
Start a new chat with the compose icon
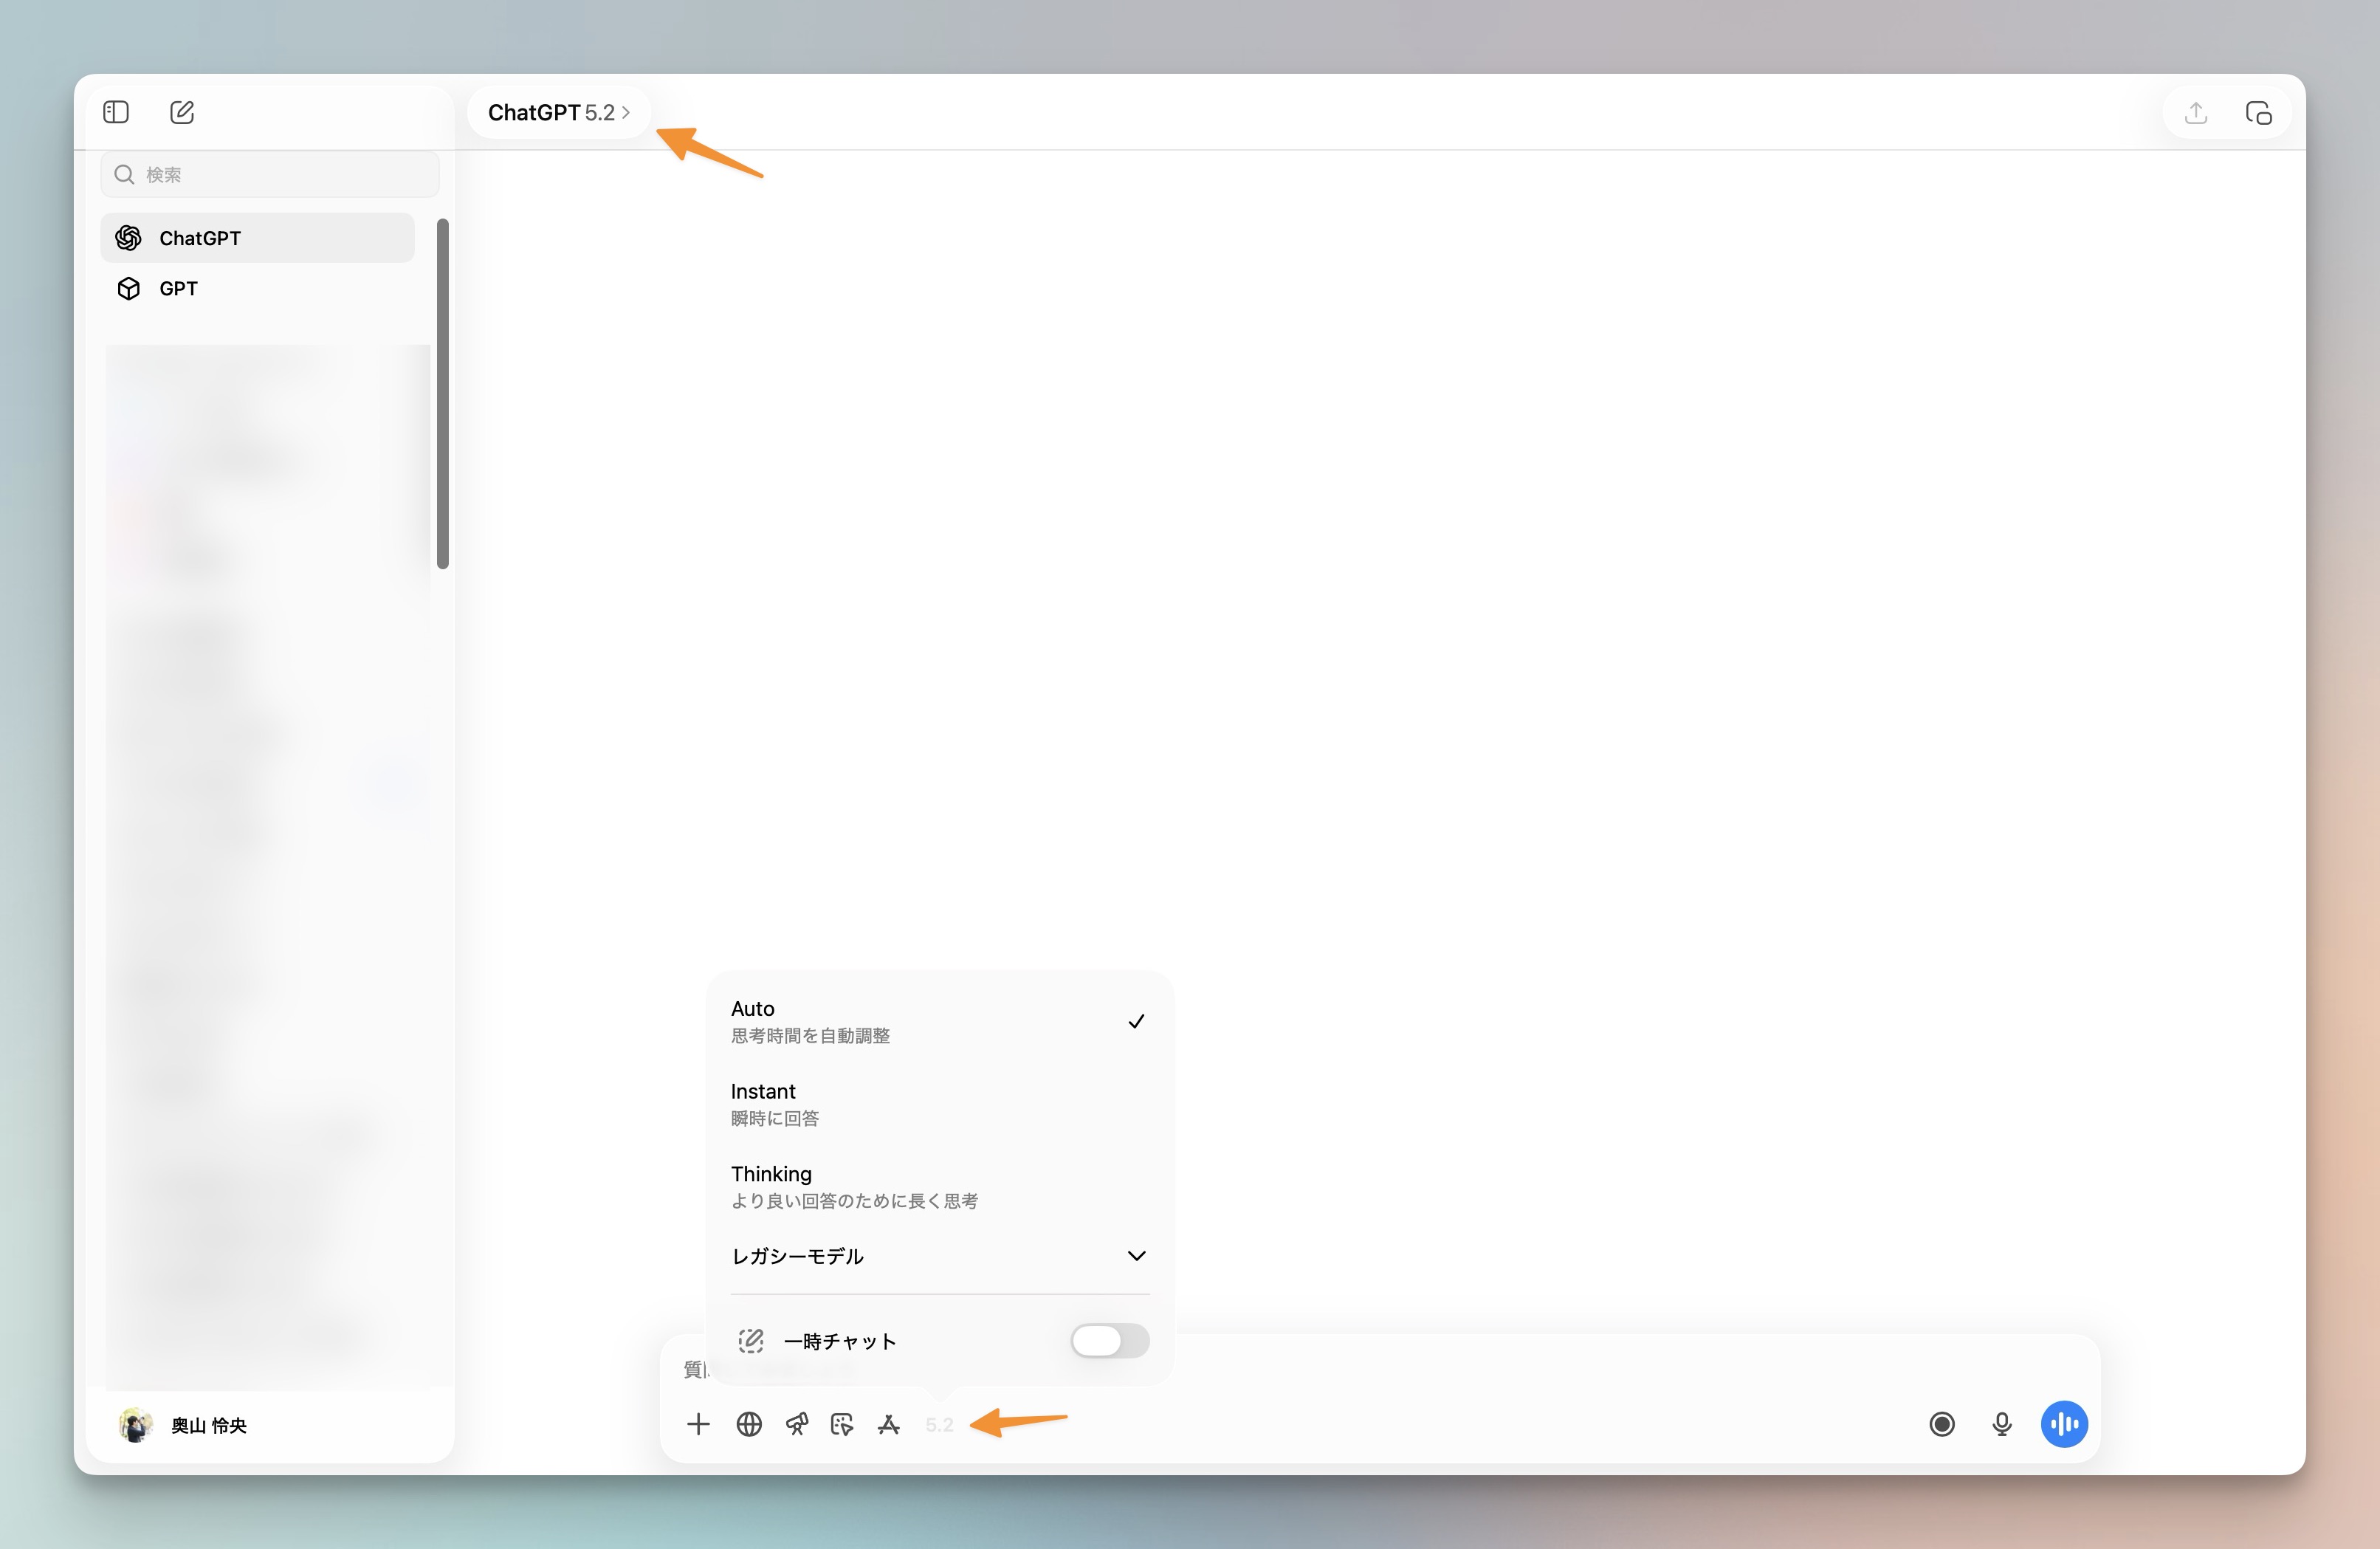coord(181,112)
